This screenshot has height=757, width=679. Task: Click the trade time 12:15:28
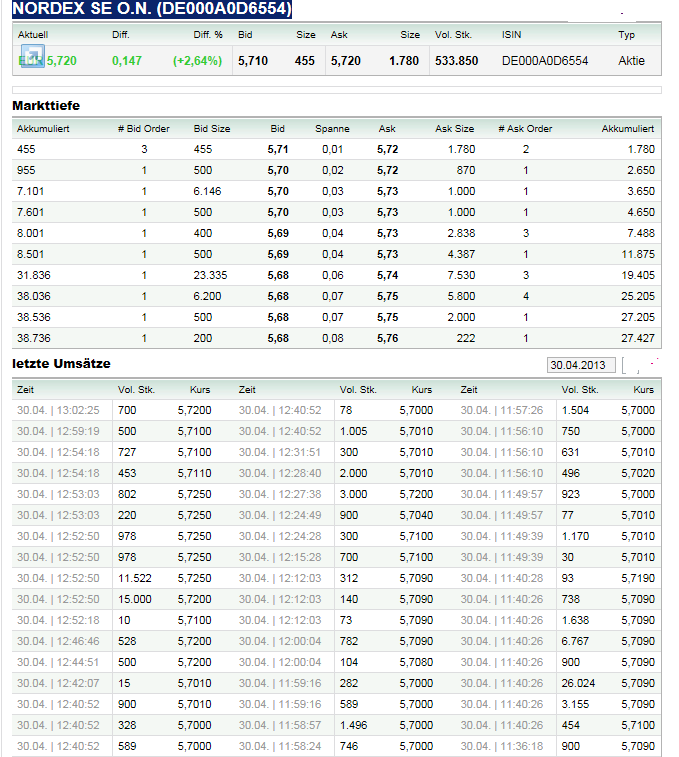click(x=299, y=558)
